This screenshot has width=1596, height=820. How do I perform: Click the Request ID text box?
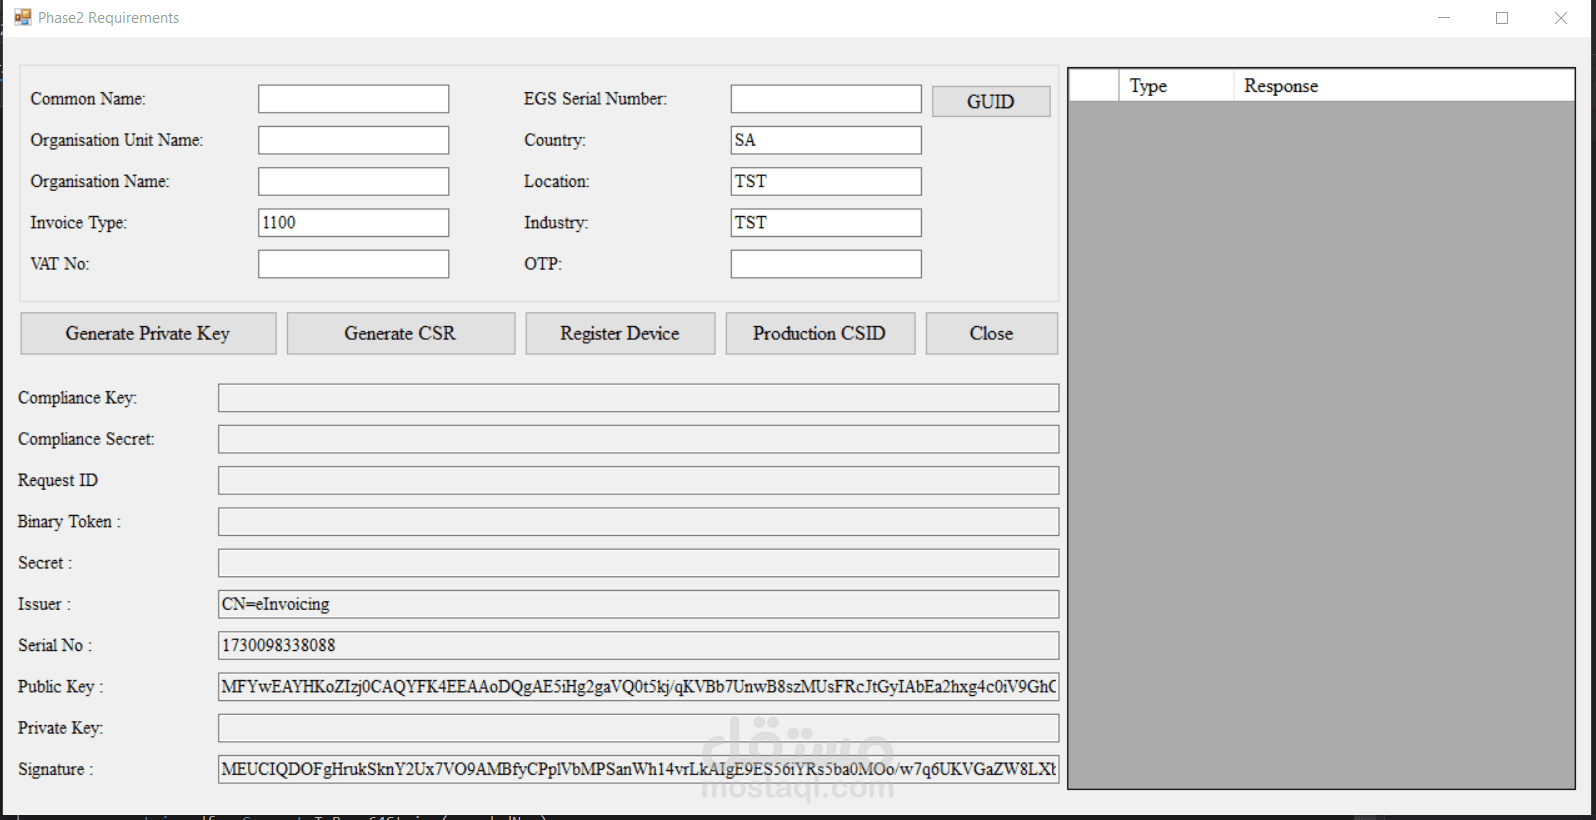(638, 480)
